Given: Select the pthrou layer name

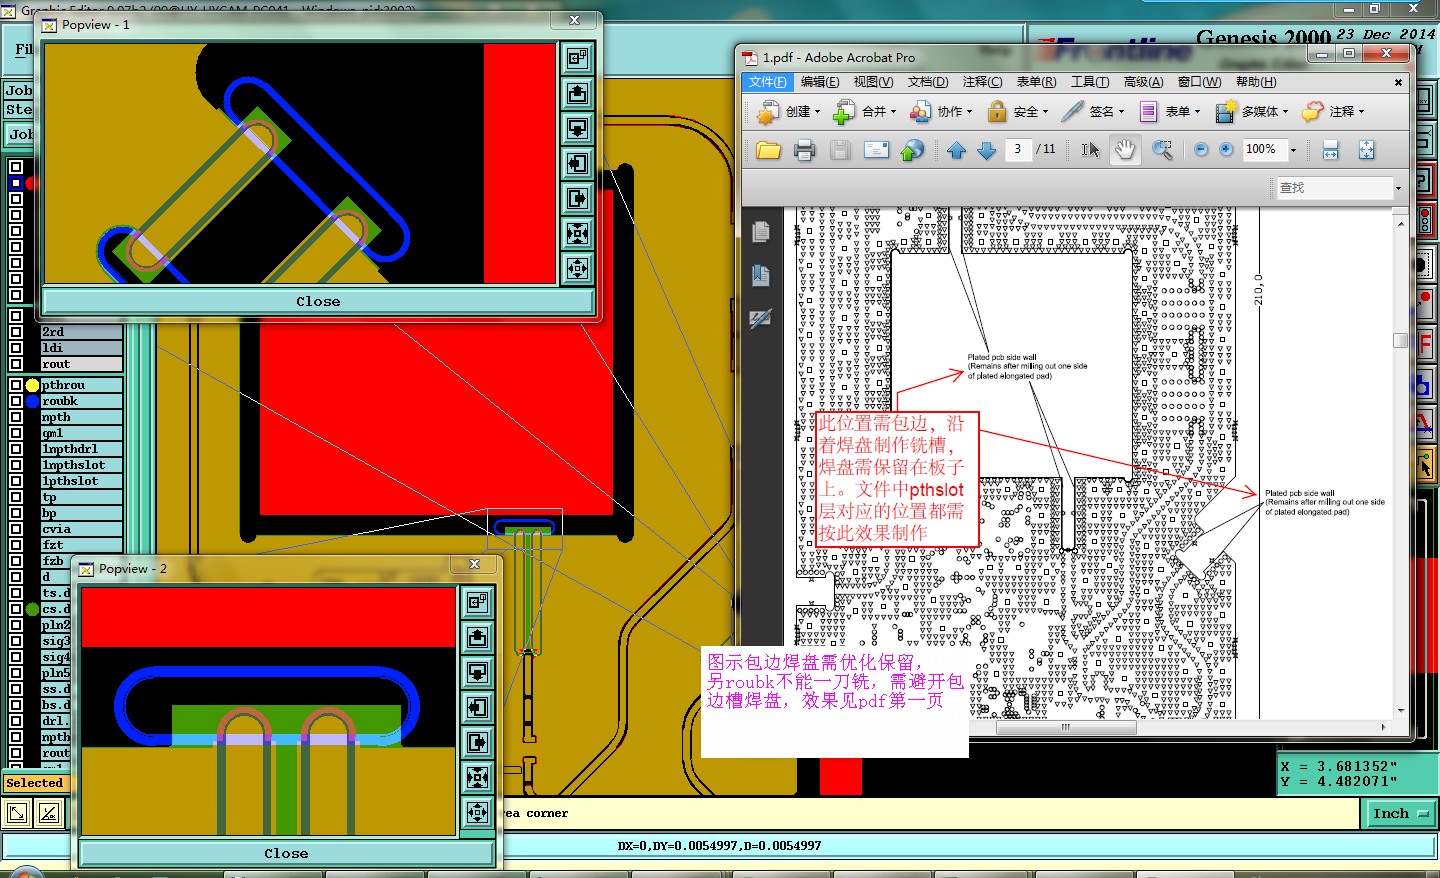Looking at the screenshot, I should (x=81, y=385).
